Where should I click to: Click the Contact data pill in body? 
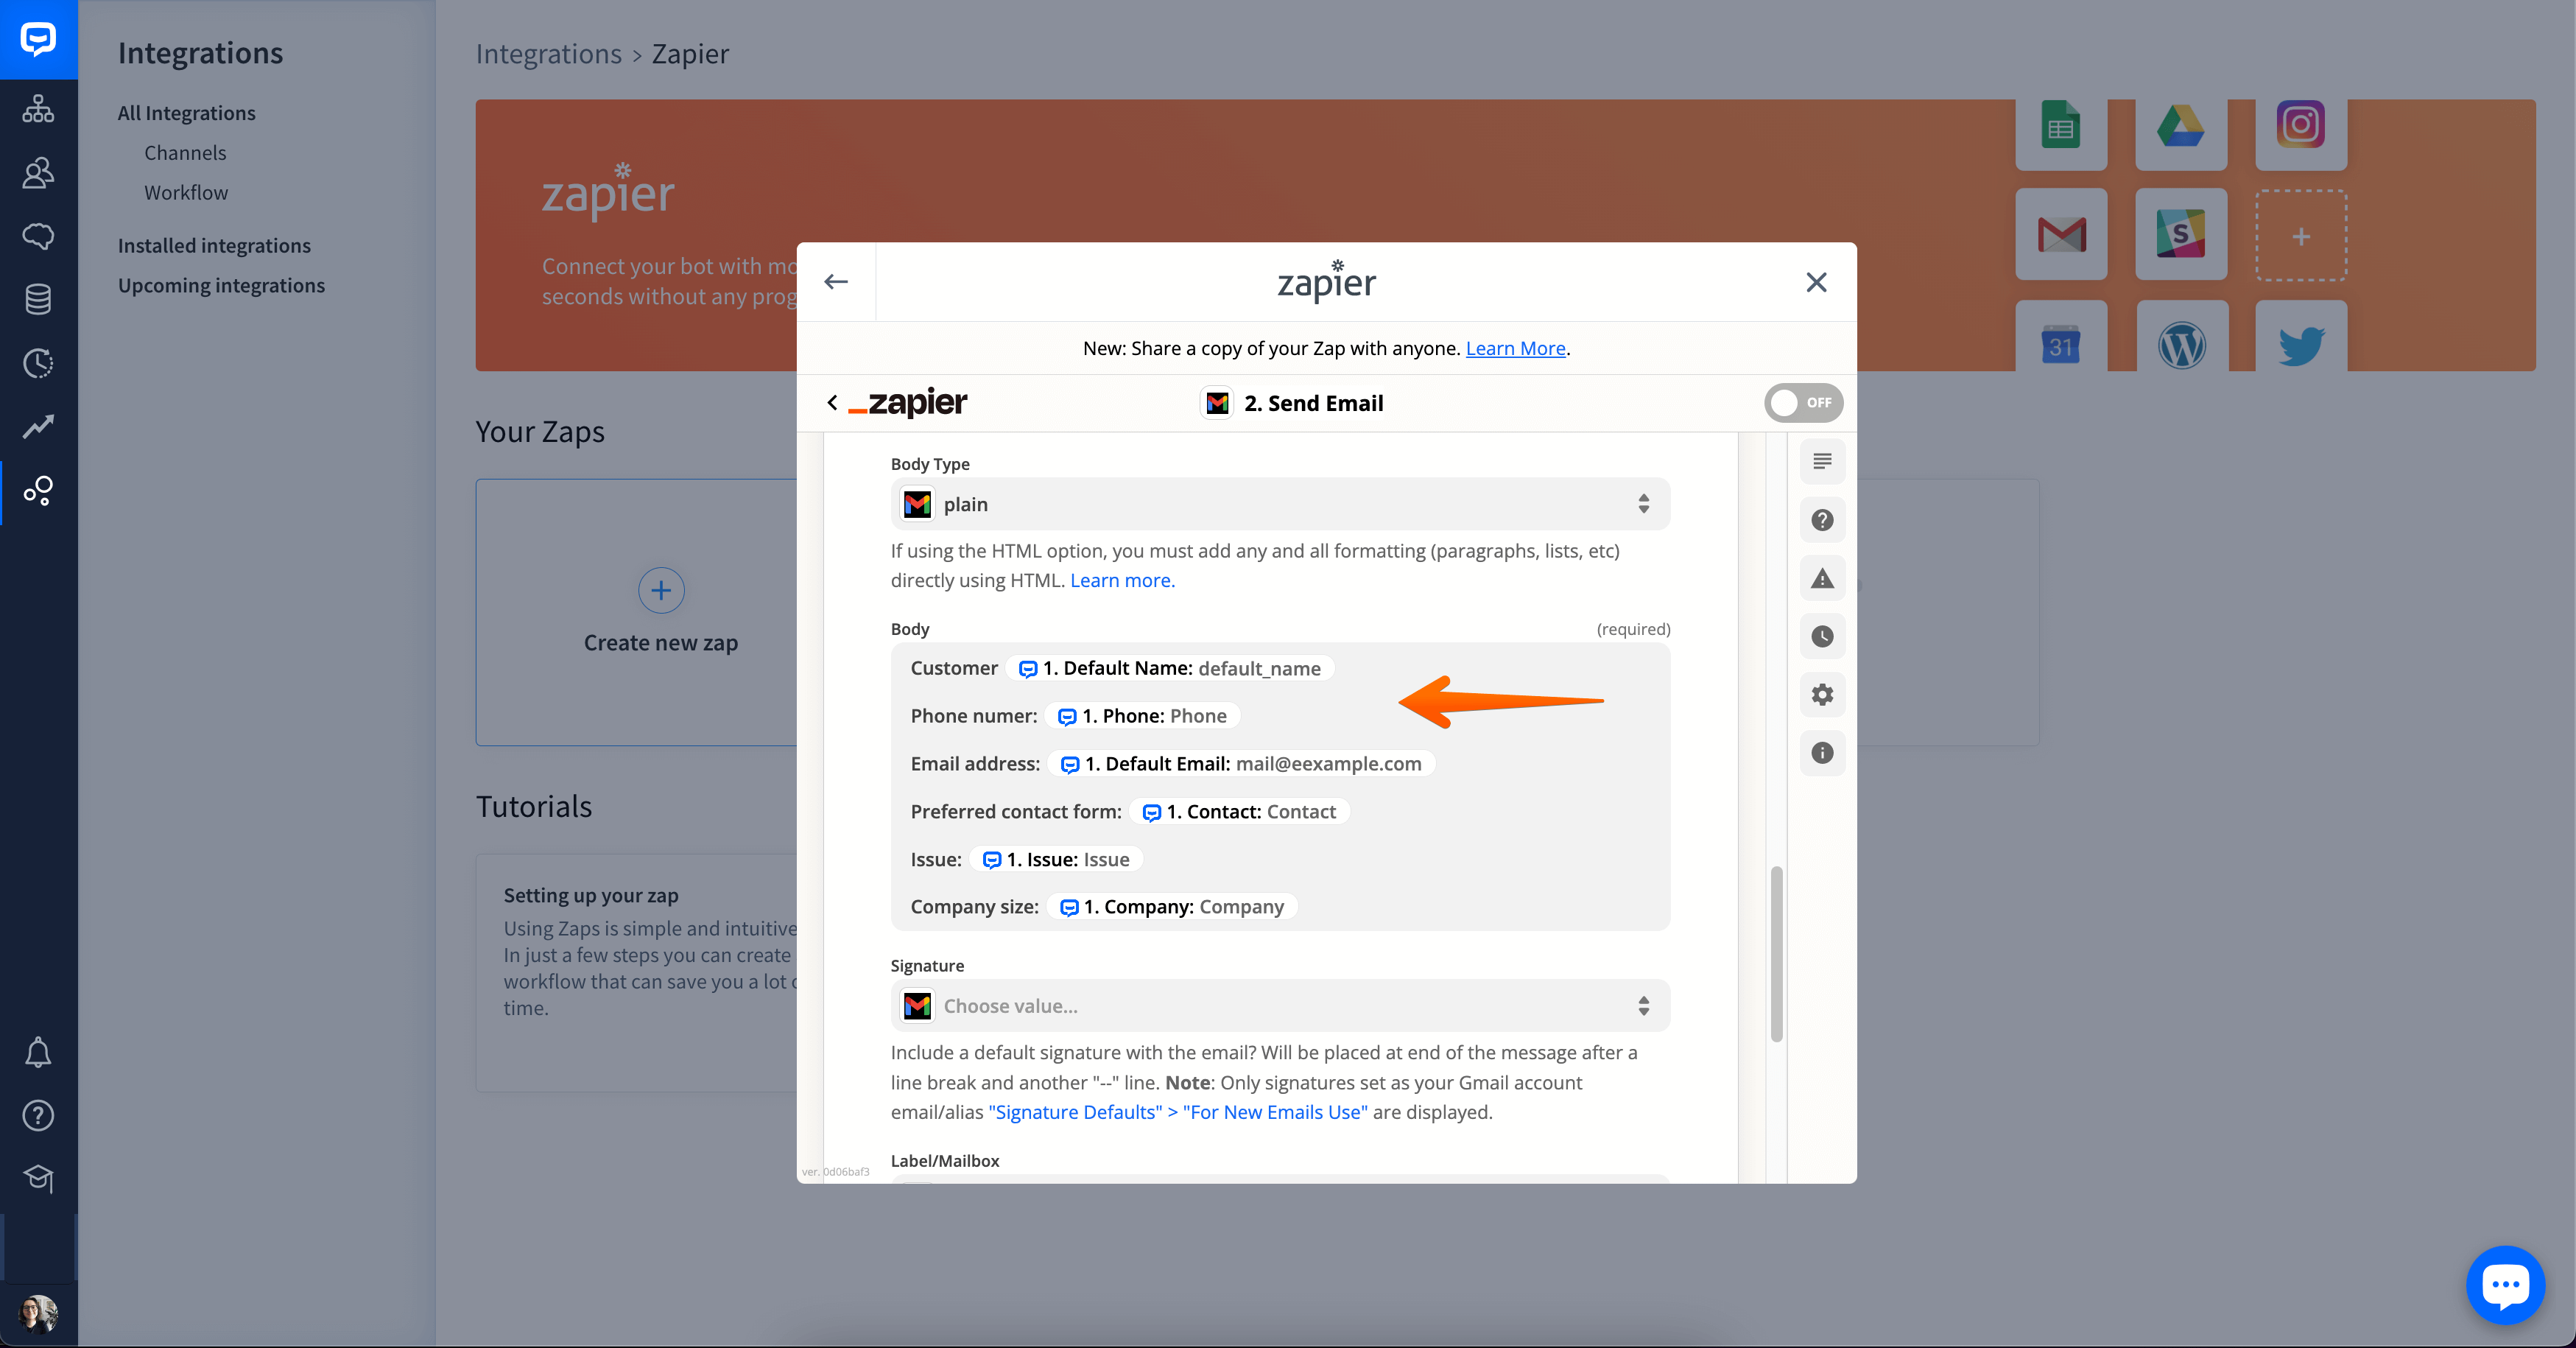(1239, 812)
